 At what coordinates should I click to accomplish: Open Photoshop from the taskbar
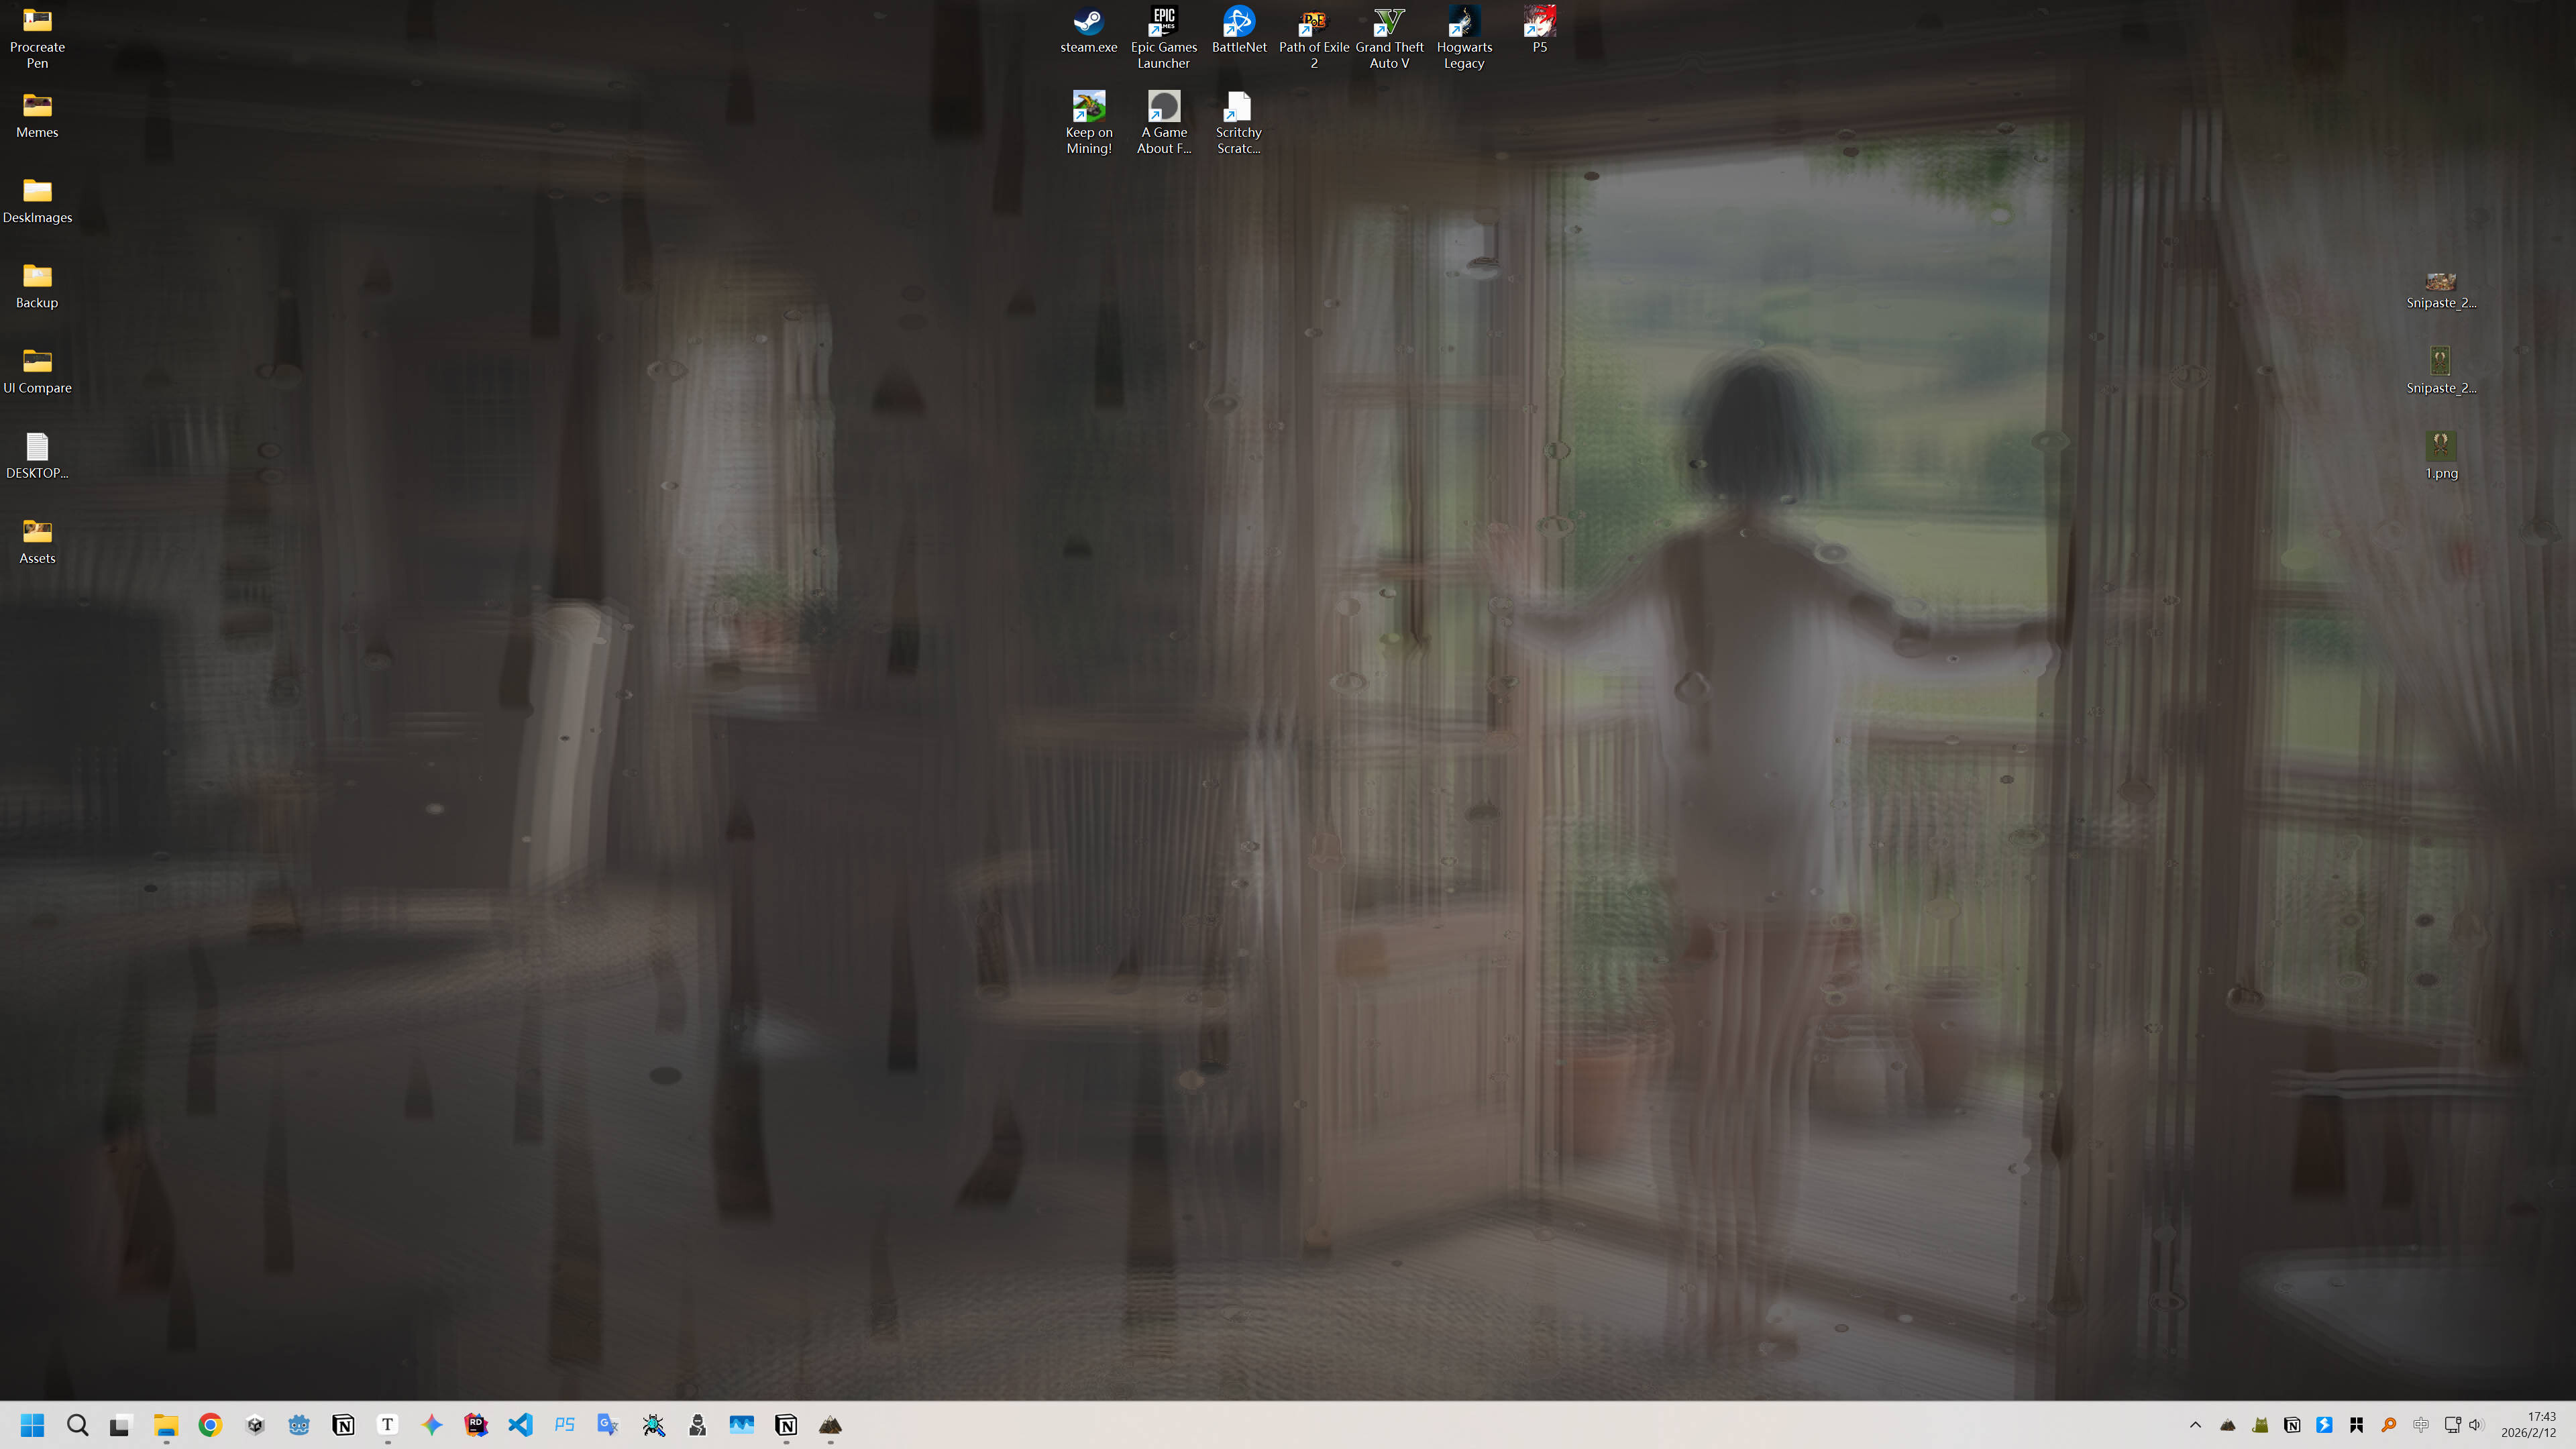click(x=565, y=1425)
